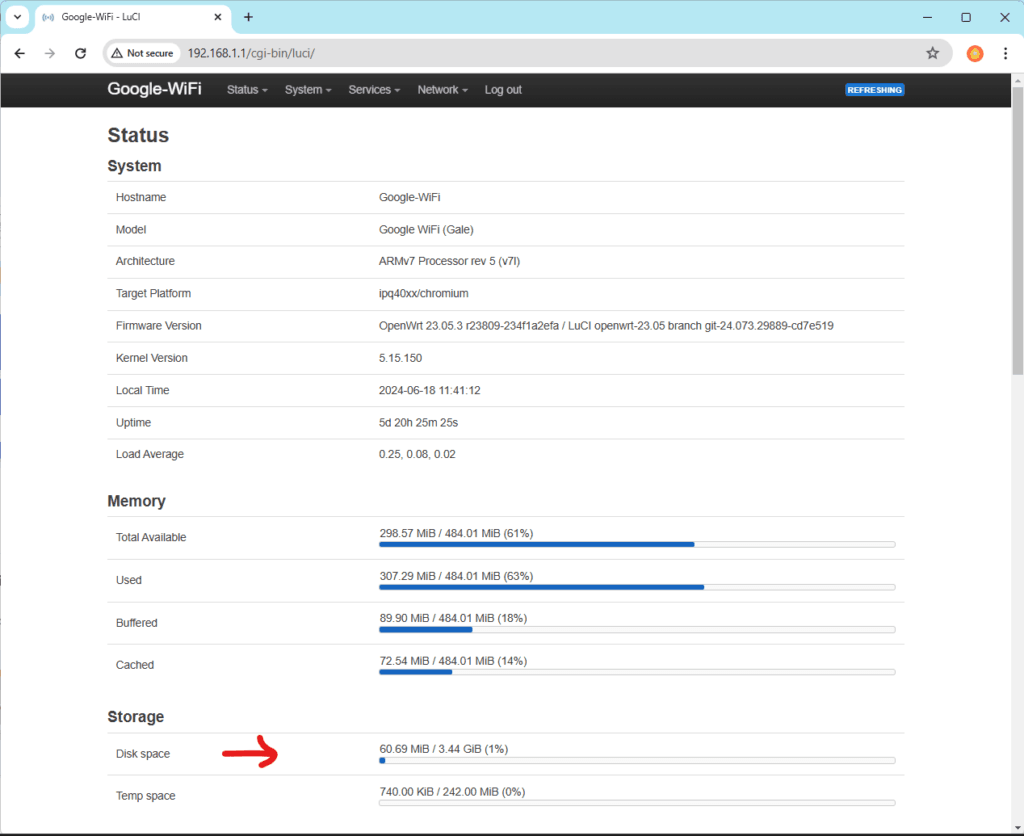Click the Kernel Version label
The width and height of the screenshot is (1024, 836).
click(152, 358)
